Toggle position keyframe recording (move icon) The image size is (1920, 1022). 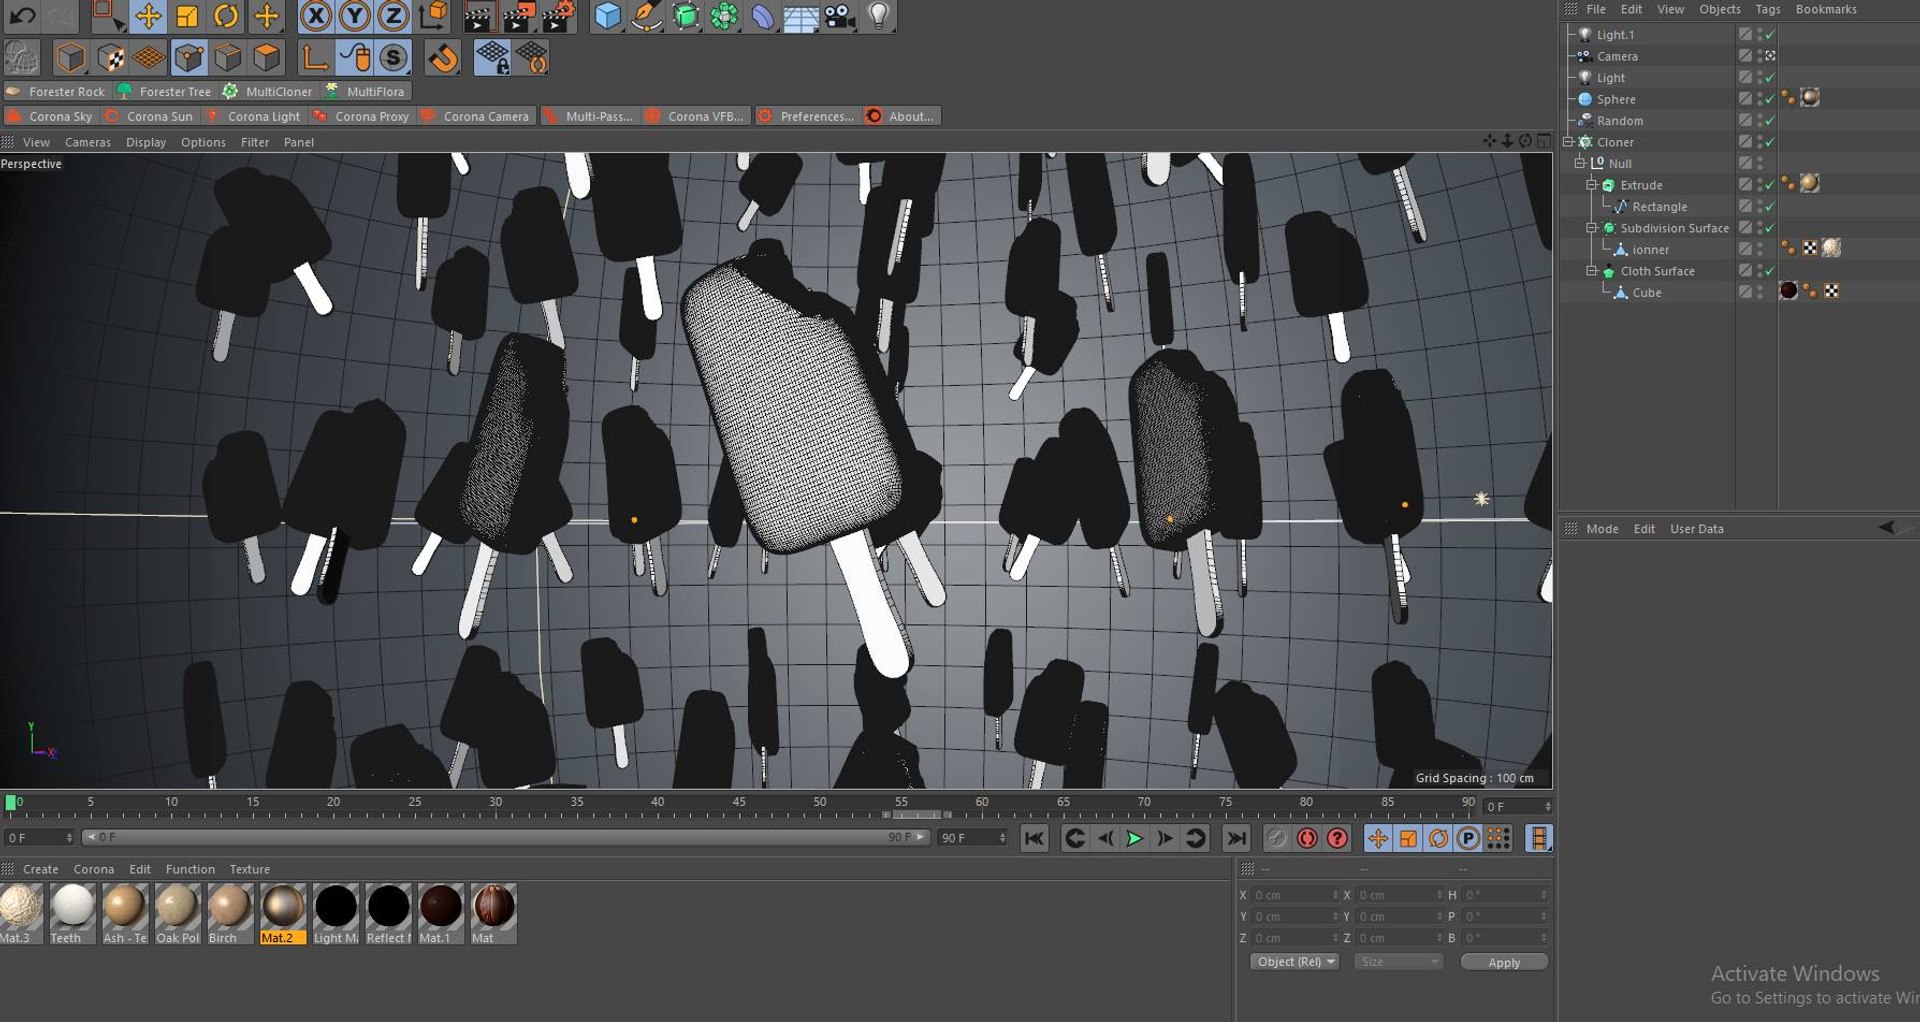[1378, 838]
